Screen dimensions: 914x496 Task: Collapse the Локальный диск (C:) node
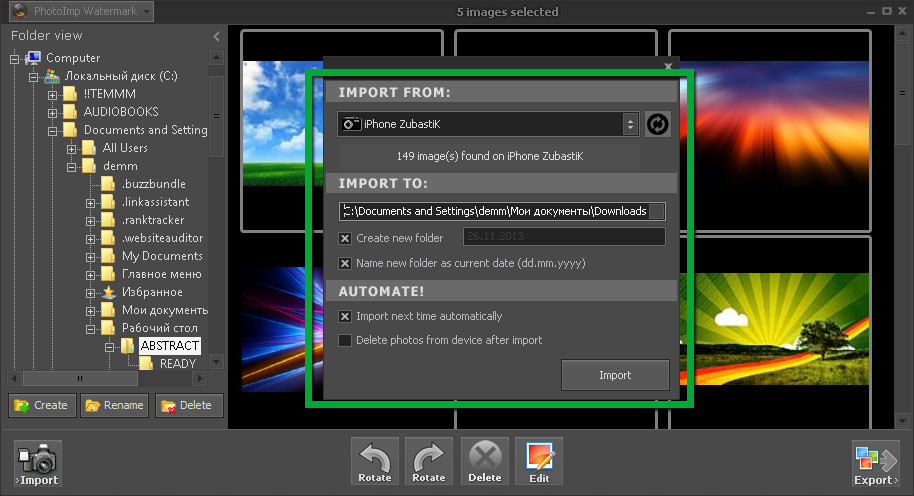pyautogui.click(x=33, y=77)
